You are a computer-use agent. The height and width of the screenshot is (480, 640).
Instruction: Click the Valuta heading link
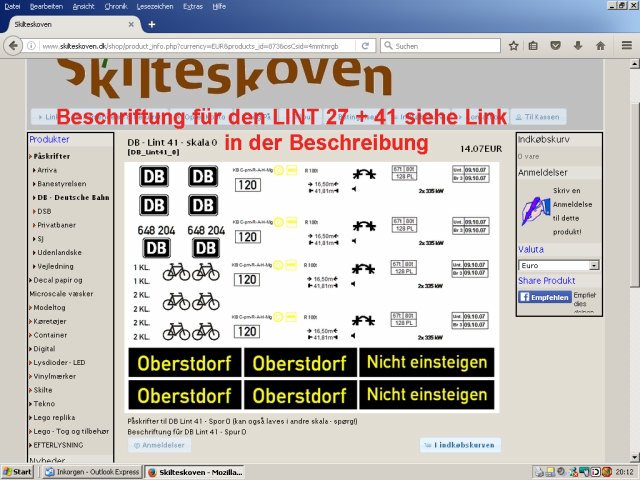(531, 249)
